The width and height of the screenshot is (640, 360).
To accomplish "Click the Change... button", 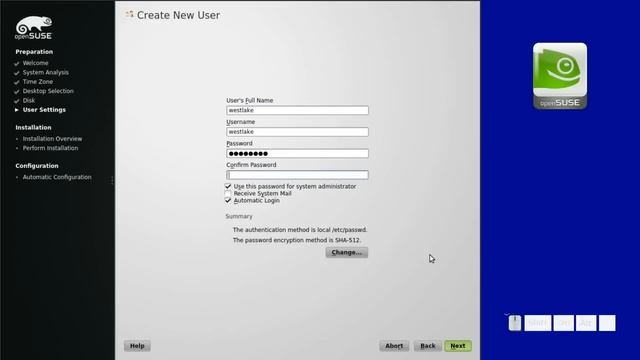I will pyautogui.click(x=347, y=252).
